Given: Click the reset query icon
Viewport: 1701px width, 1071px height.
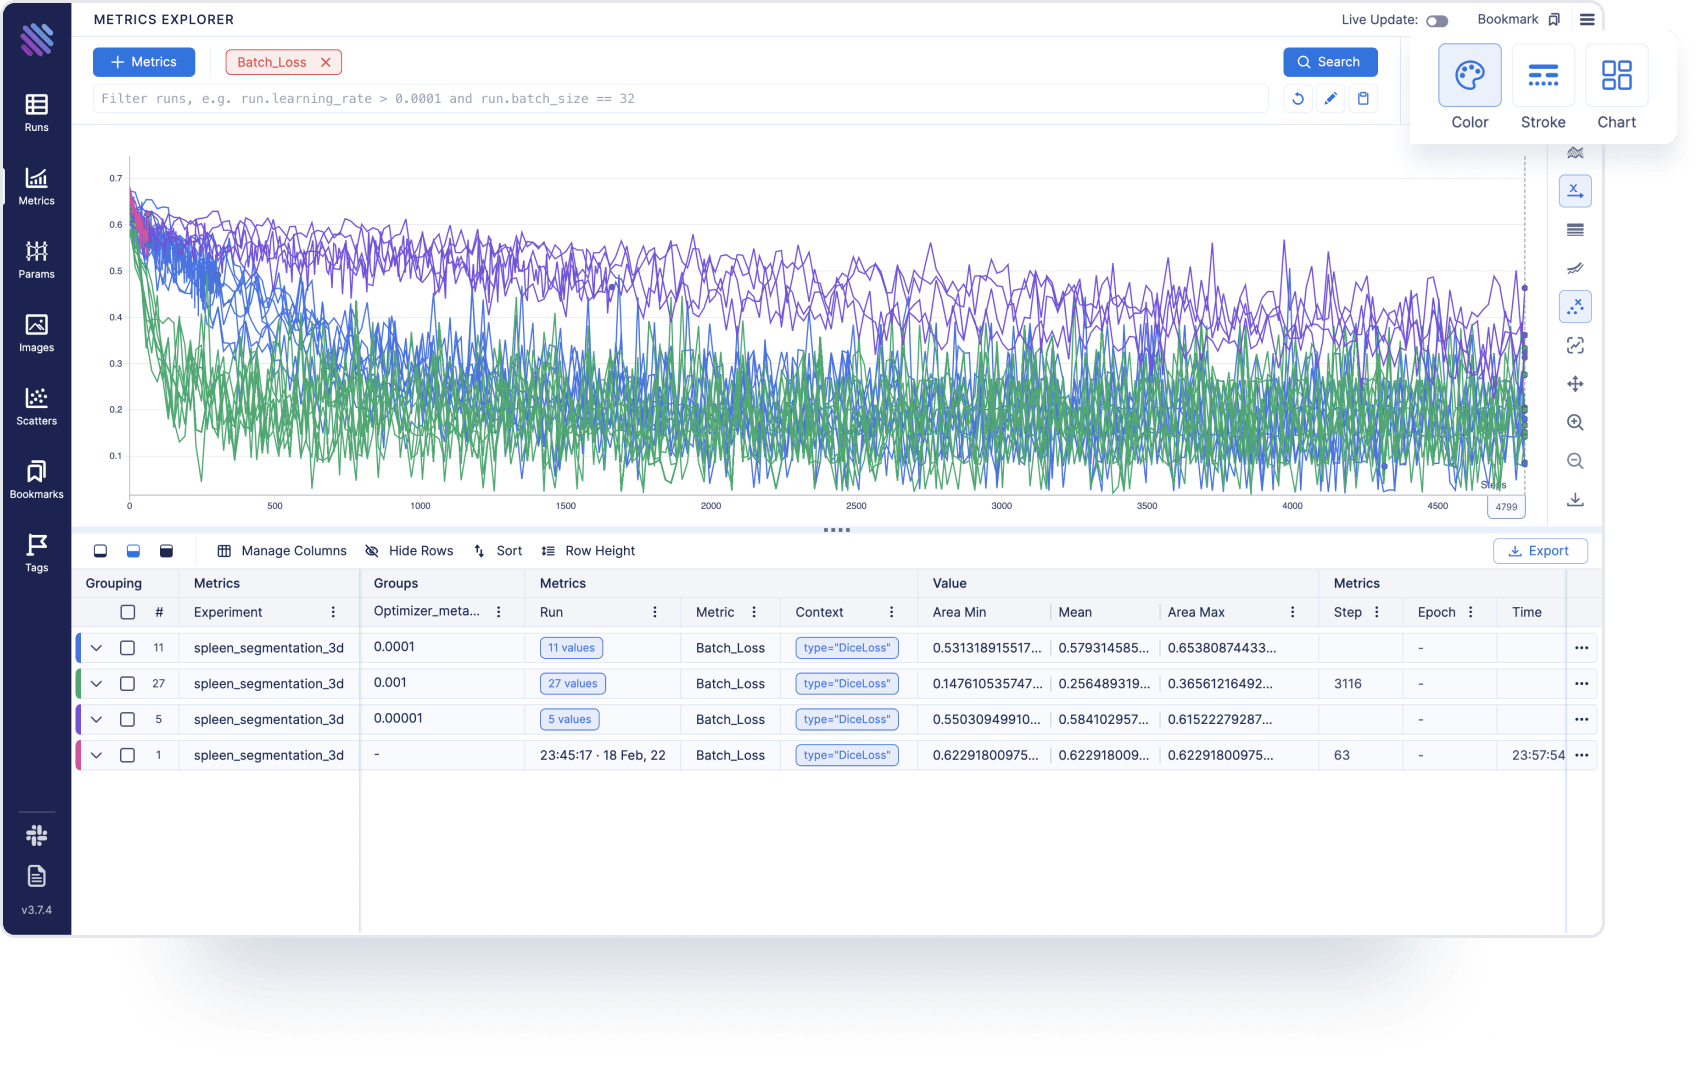Looking at the screenshot, I should pyautogui.click(x=1298, y=98).
